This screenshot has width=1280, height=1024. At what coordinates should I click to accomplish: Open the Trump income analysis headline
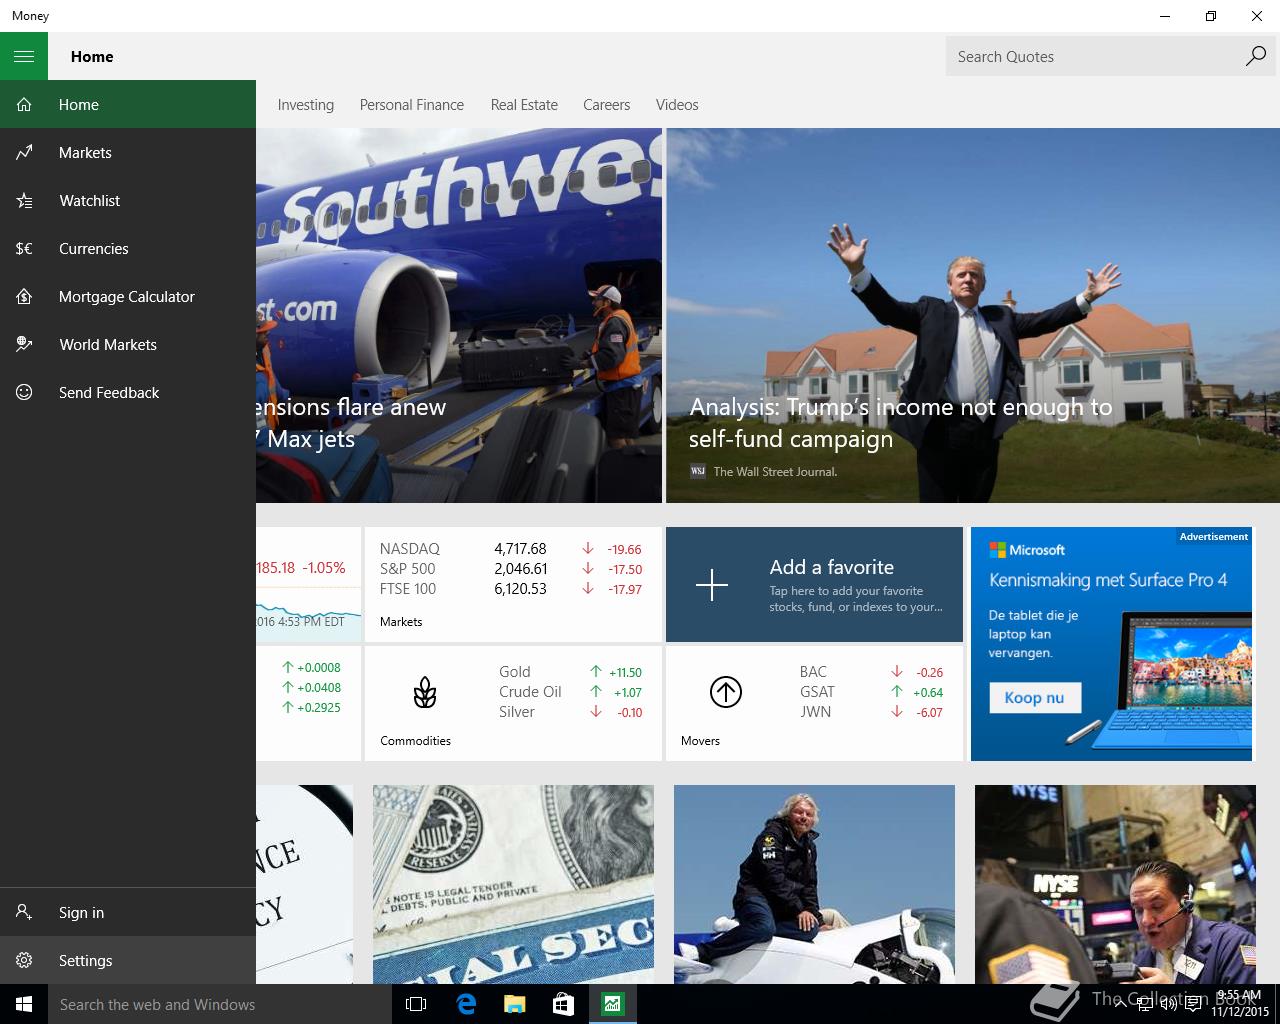coord(901,422)
